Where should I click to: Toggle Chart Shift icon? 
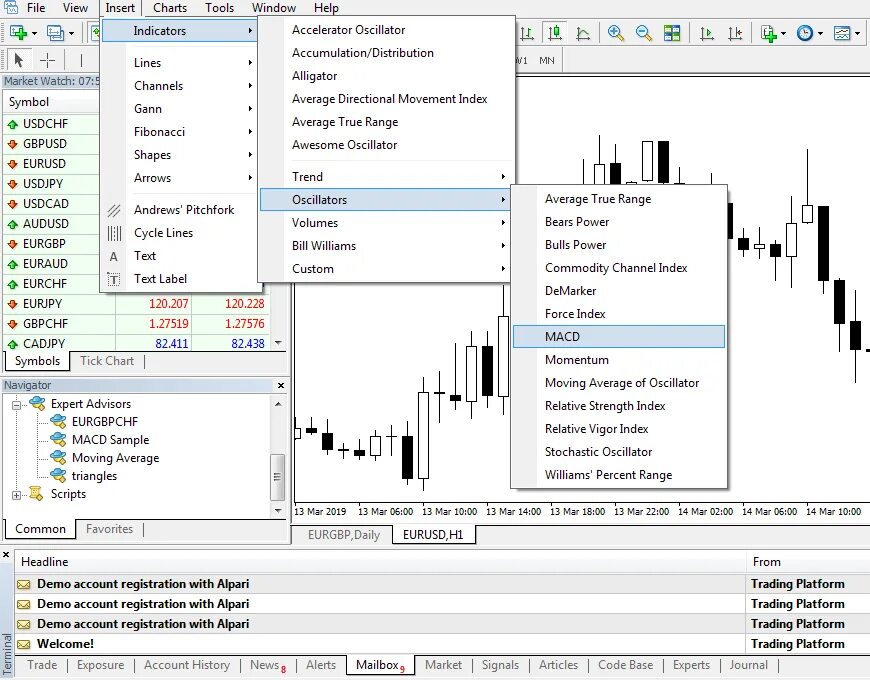point(735,33)
